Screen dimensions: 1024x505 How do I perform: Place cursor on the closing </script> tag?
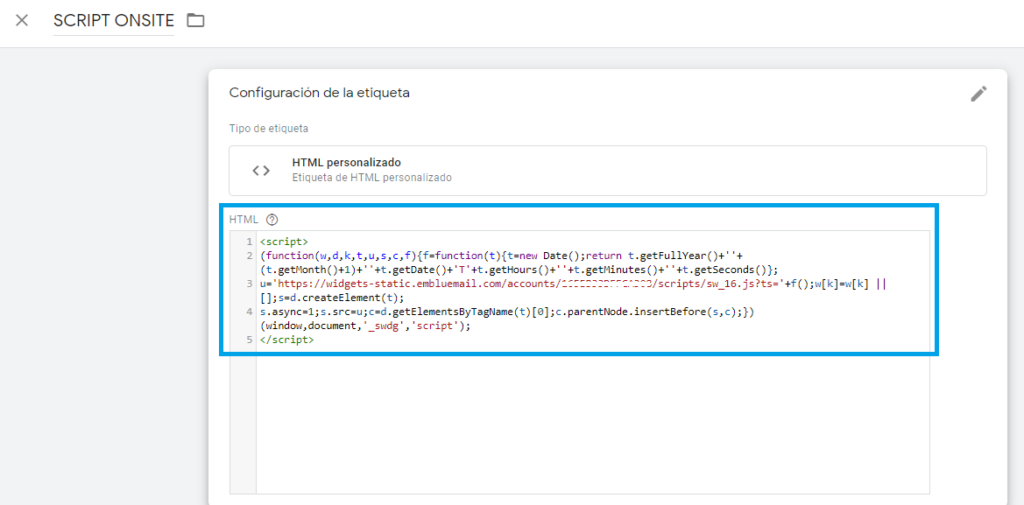[286, 340]
